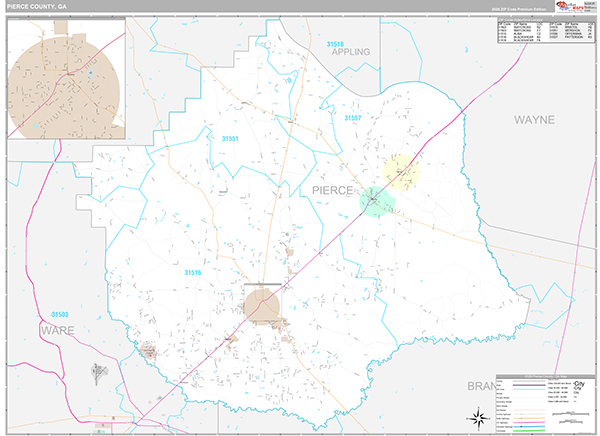Click the green shaded city circle
Viewport: 600px width, 436px height.
tap(376, 201)
